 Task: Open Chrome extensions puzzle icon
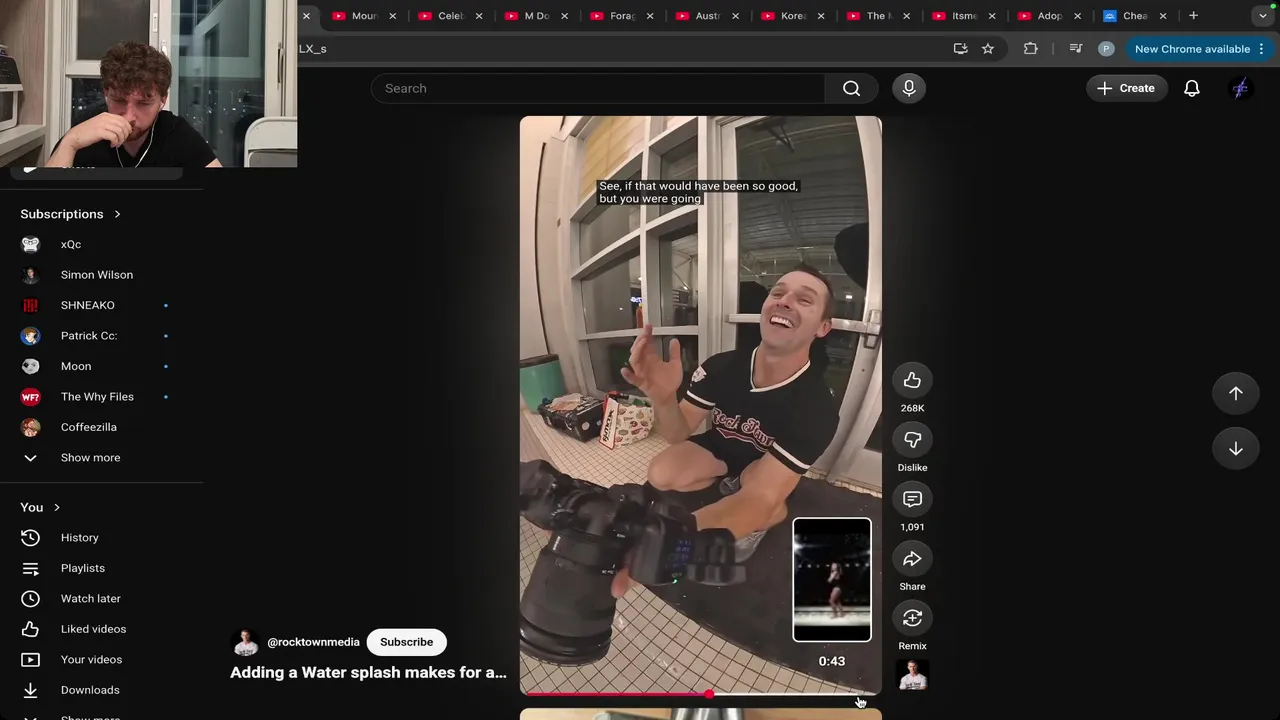click(x=1031, y=49)
